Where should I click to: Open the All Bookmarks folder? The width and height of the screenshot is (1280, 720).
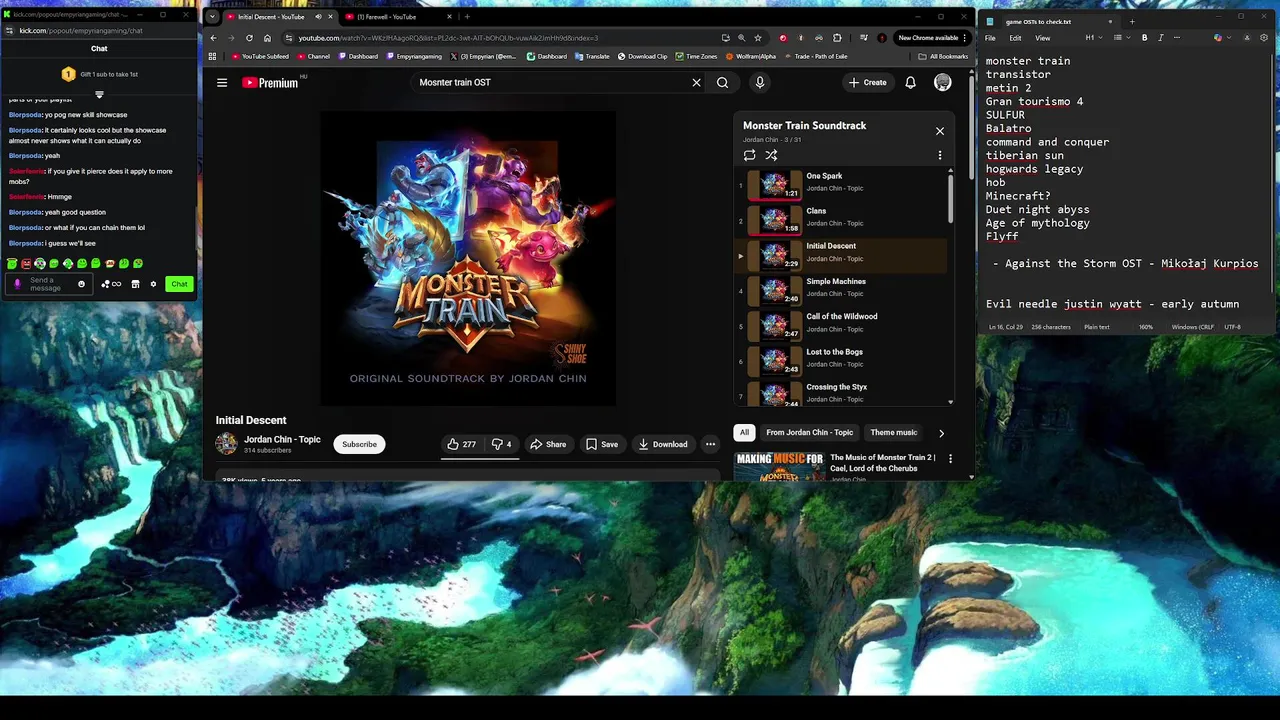coord(944,56)
